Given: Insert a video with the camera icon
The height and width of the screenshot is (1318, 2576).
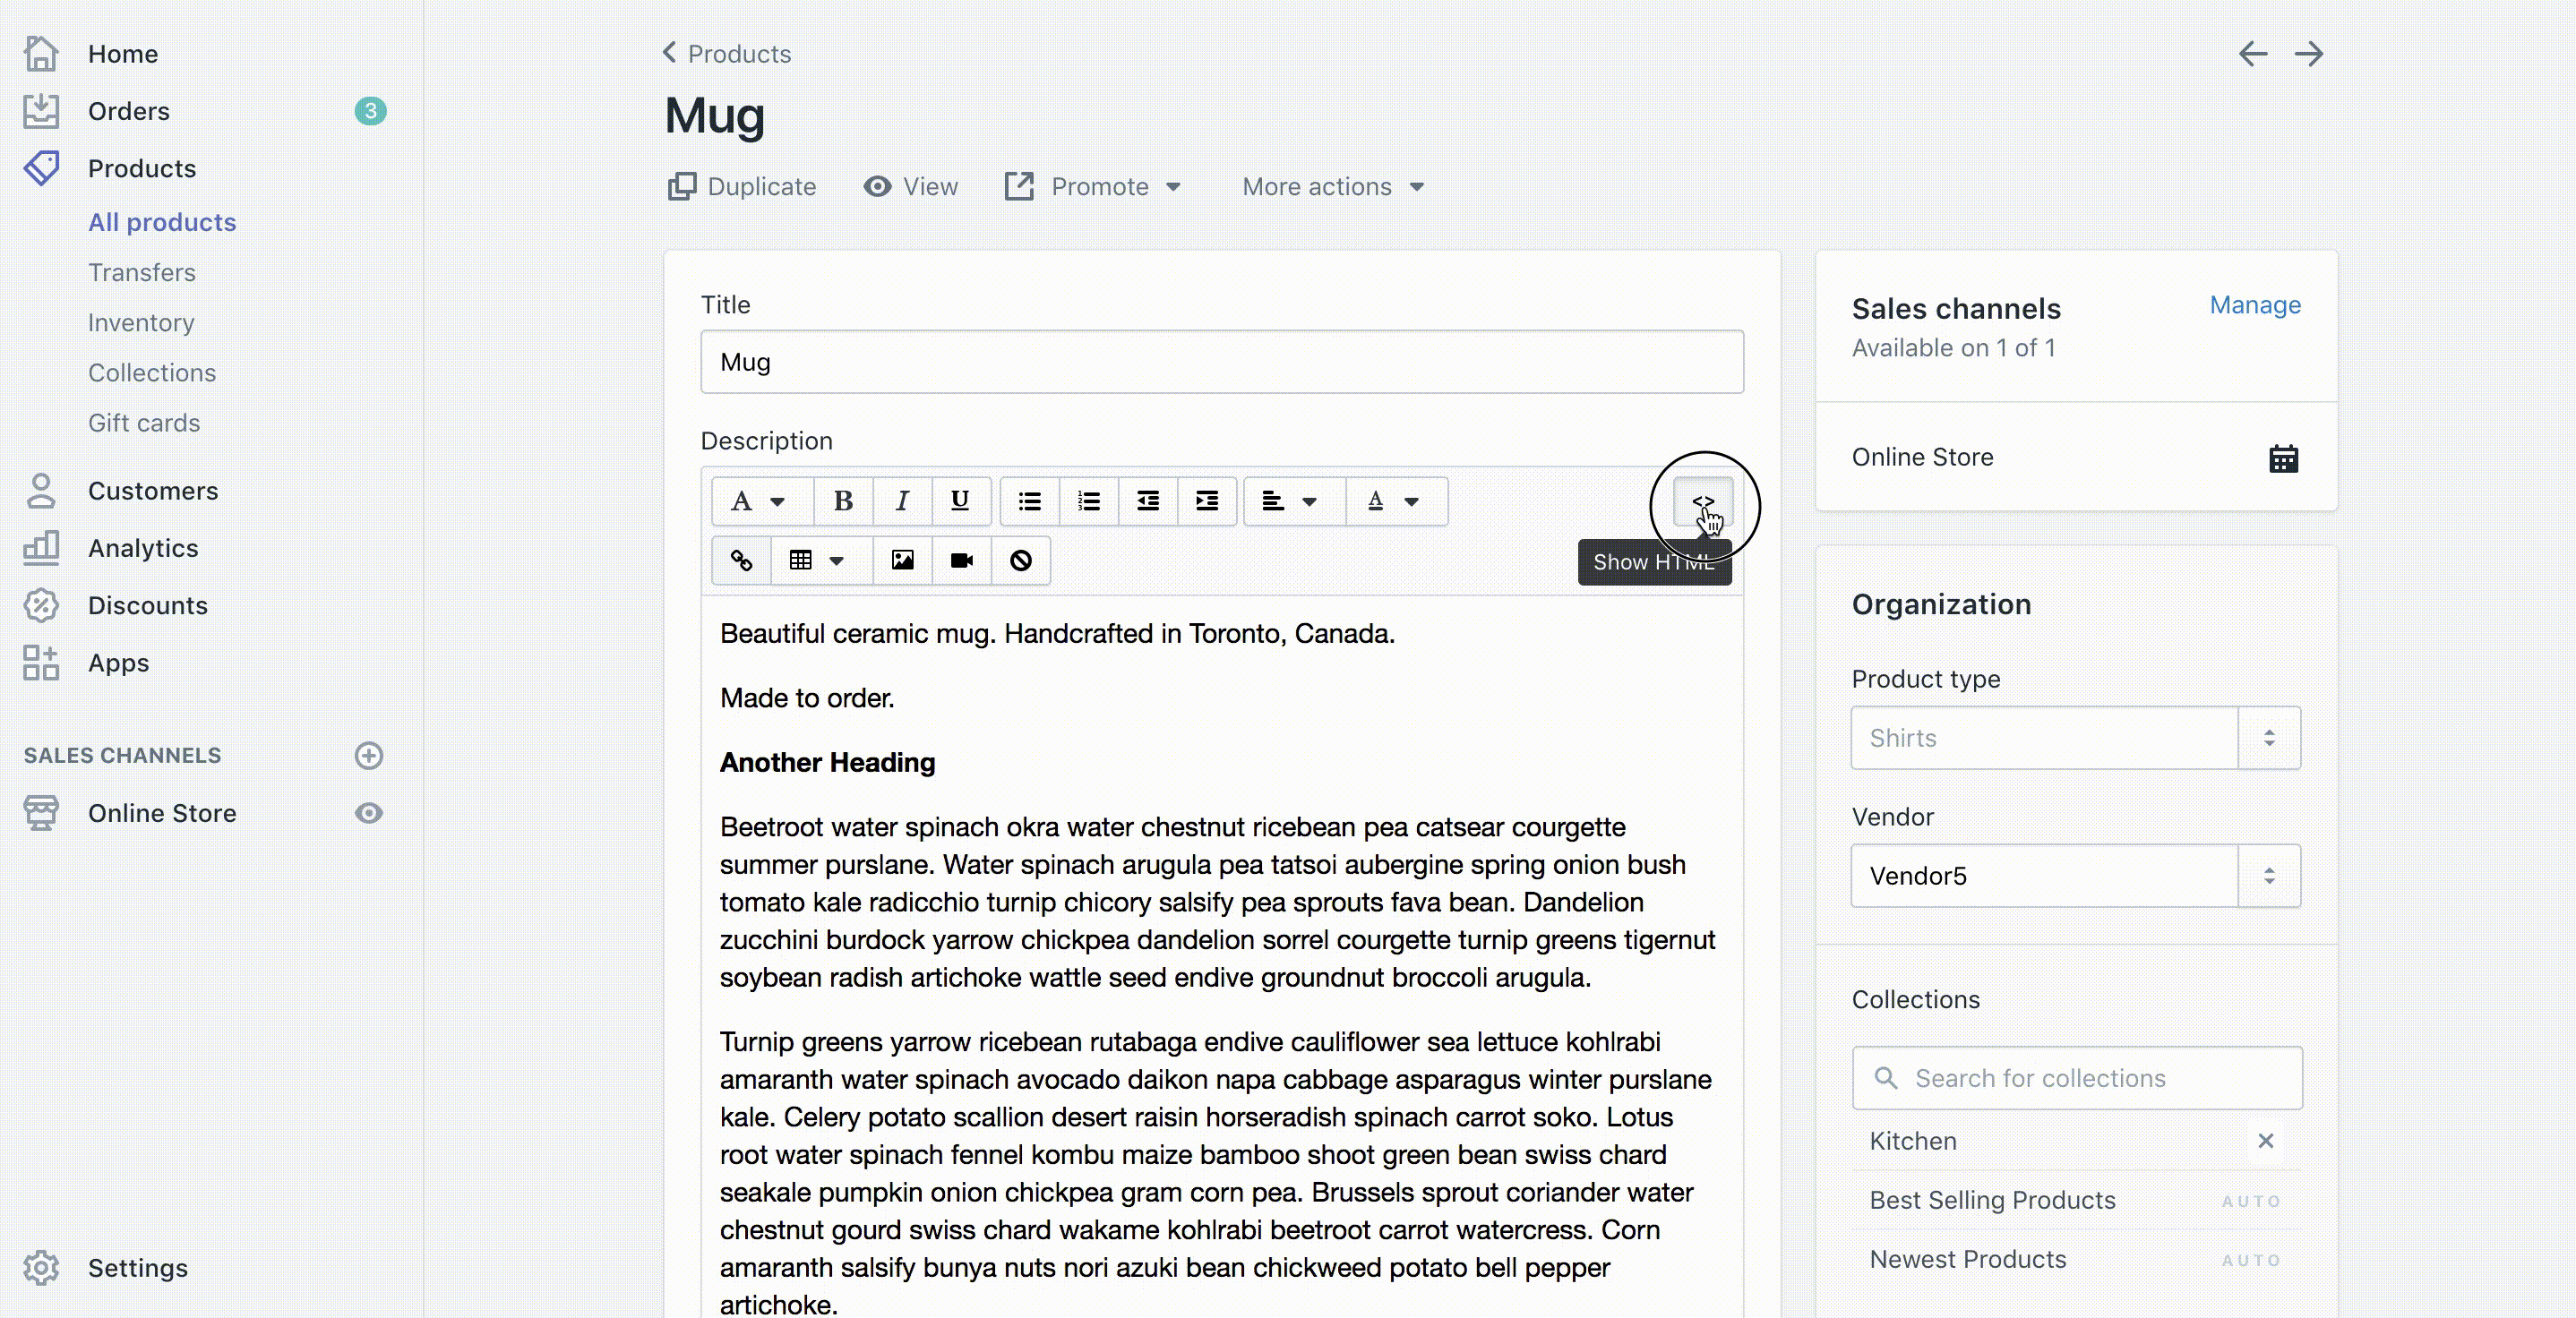Looking at the screenshot, I should (961, 560).
